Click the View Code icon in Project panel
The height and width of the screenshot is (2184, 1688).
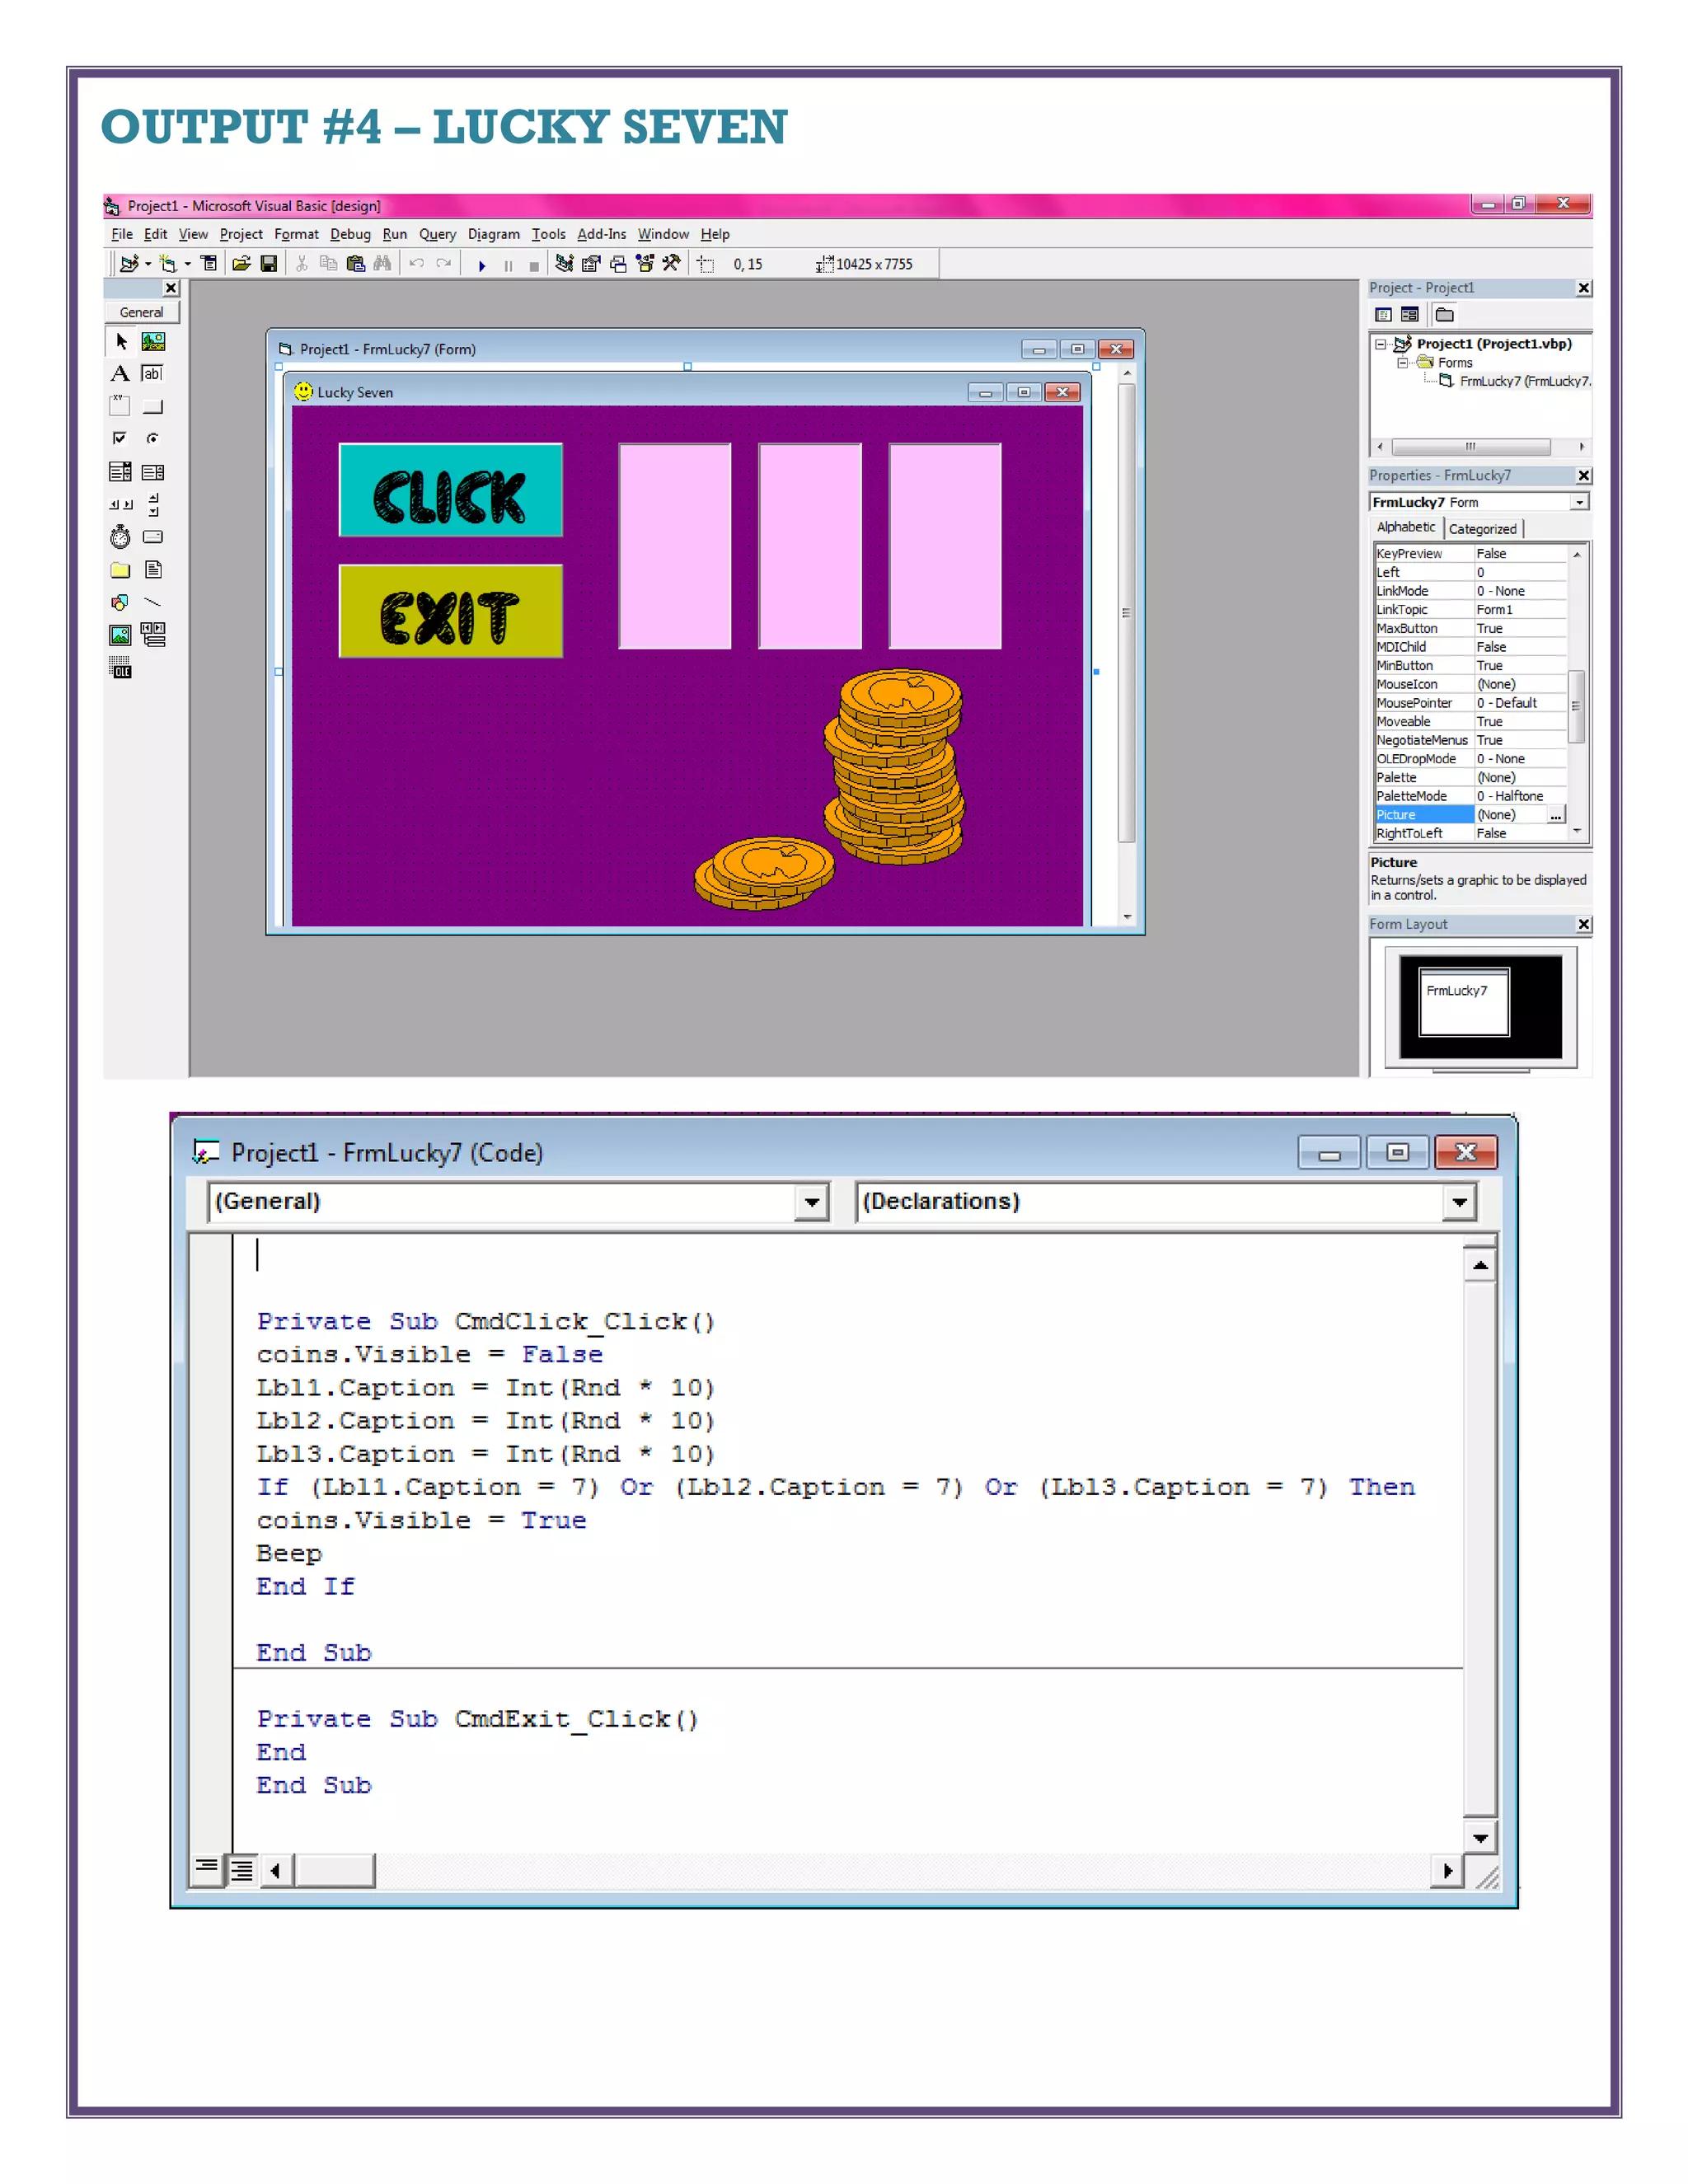(1384, 315)
